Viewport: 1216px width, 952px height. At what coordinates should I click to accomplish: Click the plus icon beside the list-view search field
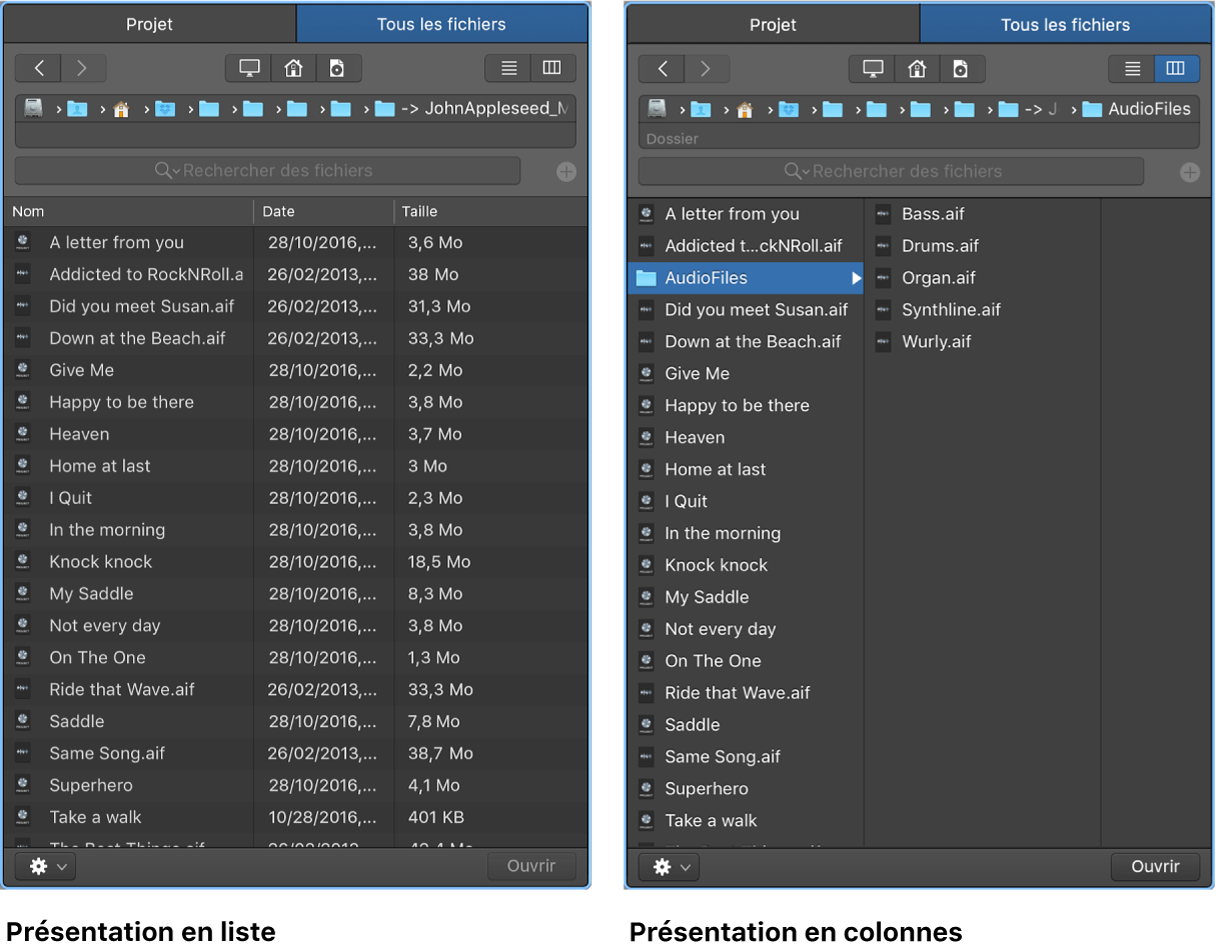(566, 172)
